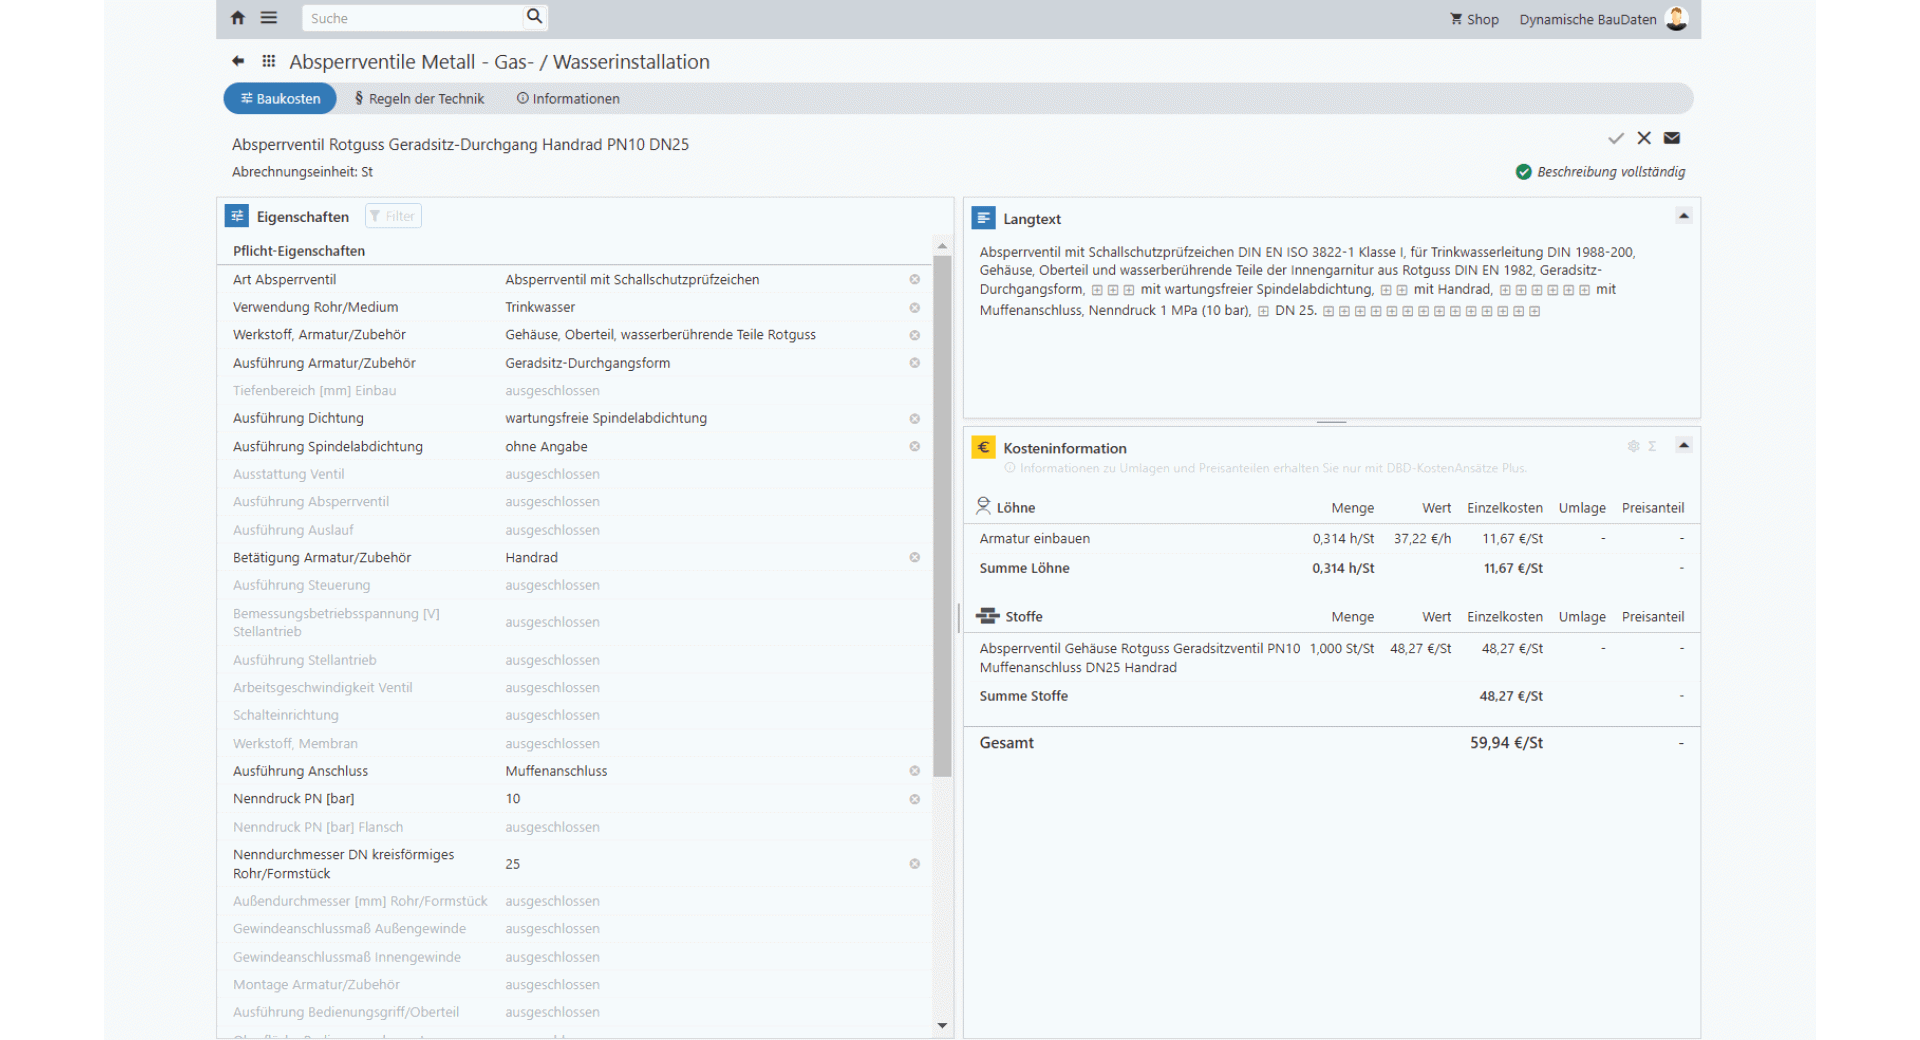Expand the first plus placeholder after Durchgangsform
1920x1040 pixels.
[x=1097, y=291]
